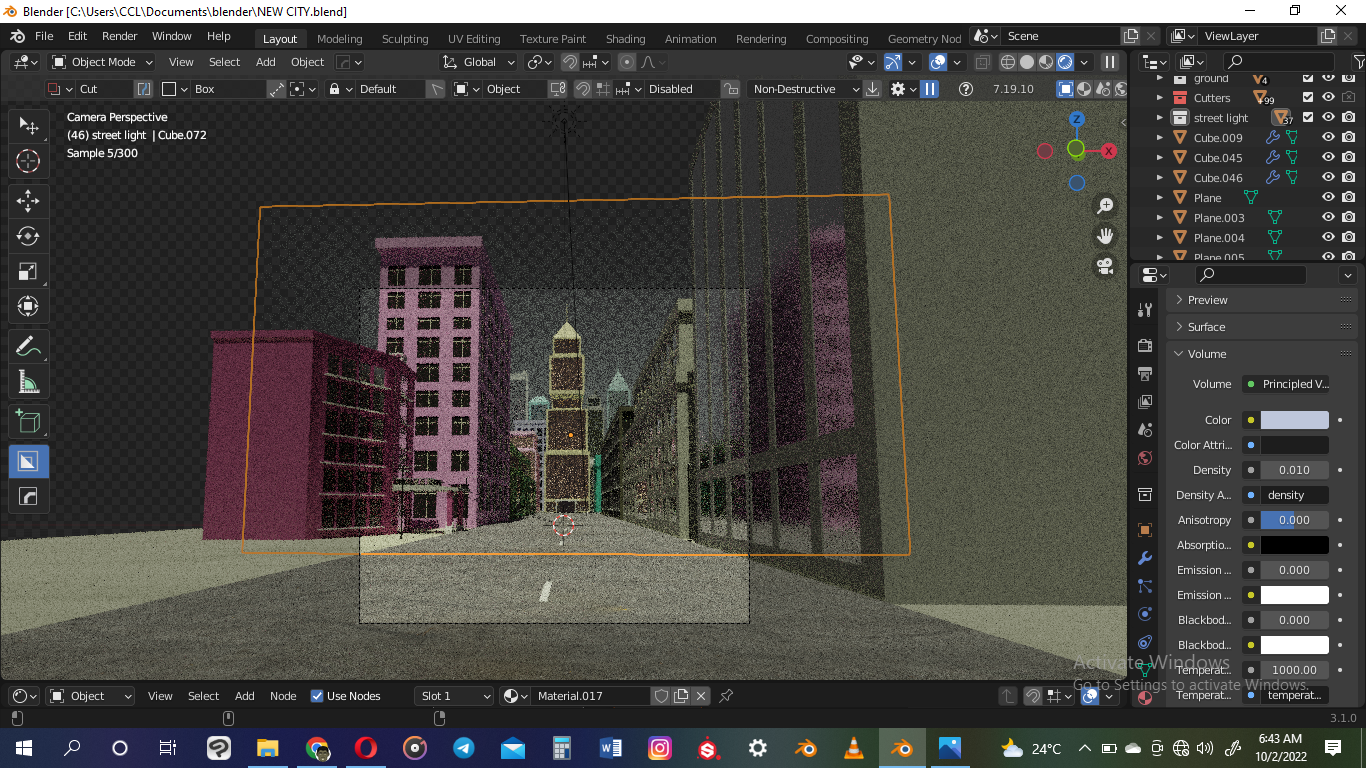The image size is (1366, 768).
Task: Open the Particles properties tab
Action: [x=1145, y=586]
